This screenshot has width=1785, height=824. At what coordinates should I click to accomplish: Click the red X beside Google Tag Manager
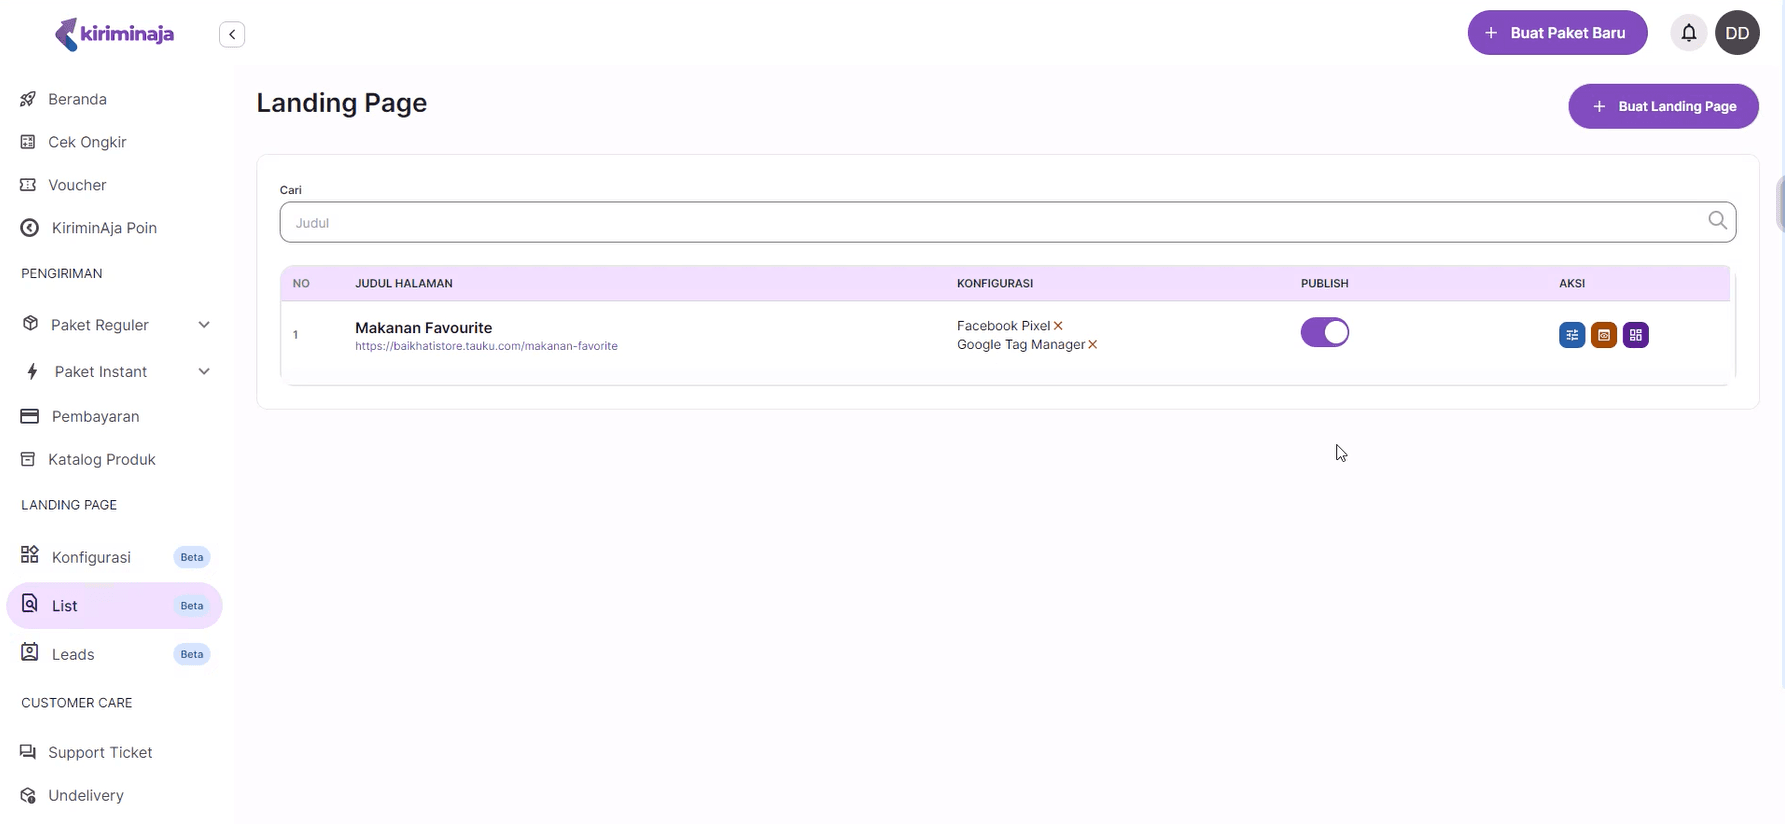click(x=1092, y=345)
